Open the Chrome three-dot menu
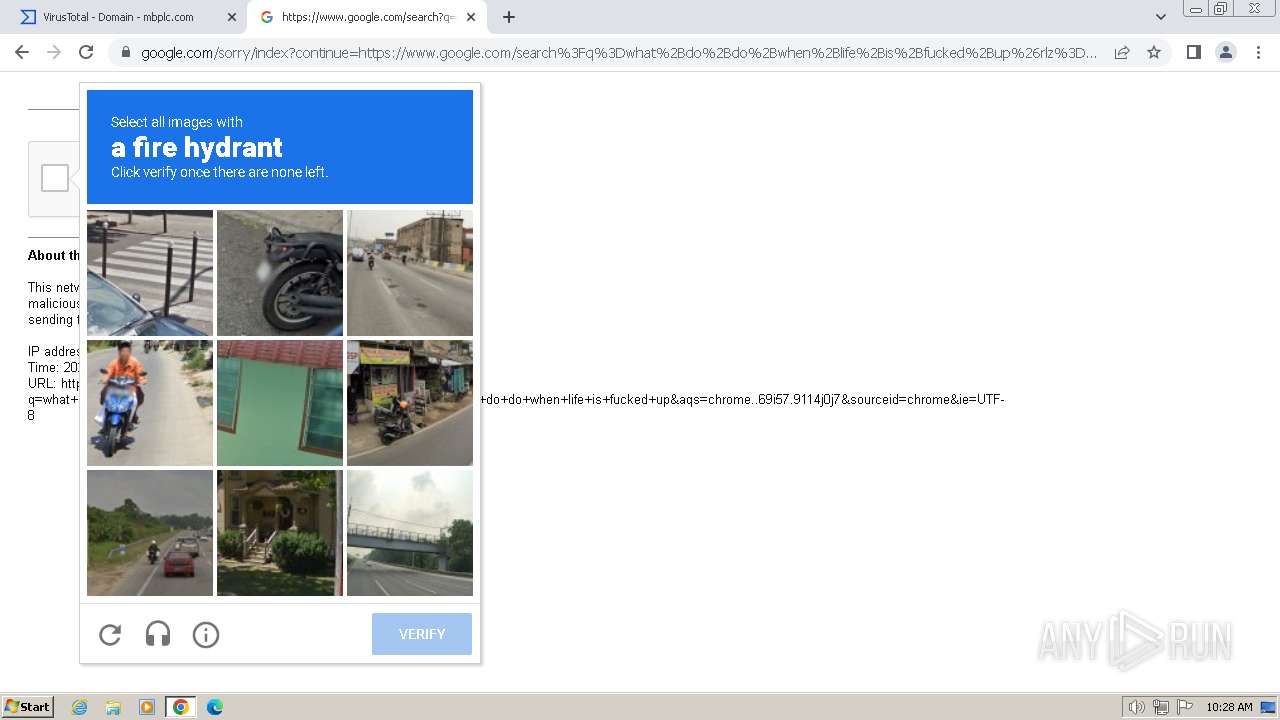This screenshot has height=720, width=1280. 1257,52
